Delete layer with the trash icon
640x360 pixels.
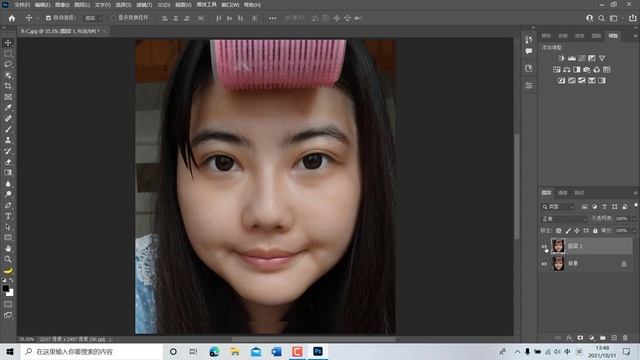(625, 338)
